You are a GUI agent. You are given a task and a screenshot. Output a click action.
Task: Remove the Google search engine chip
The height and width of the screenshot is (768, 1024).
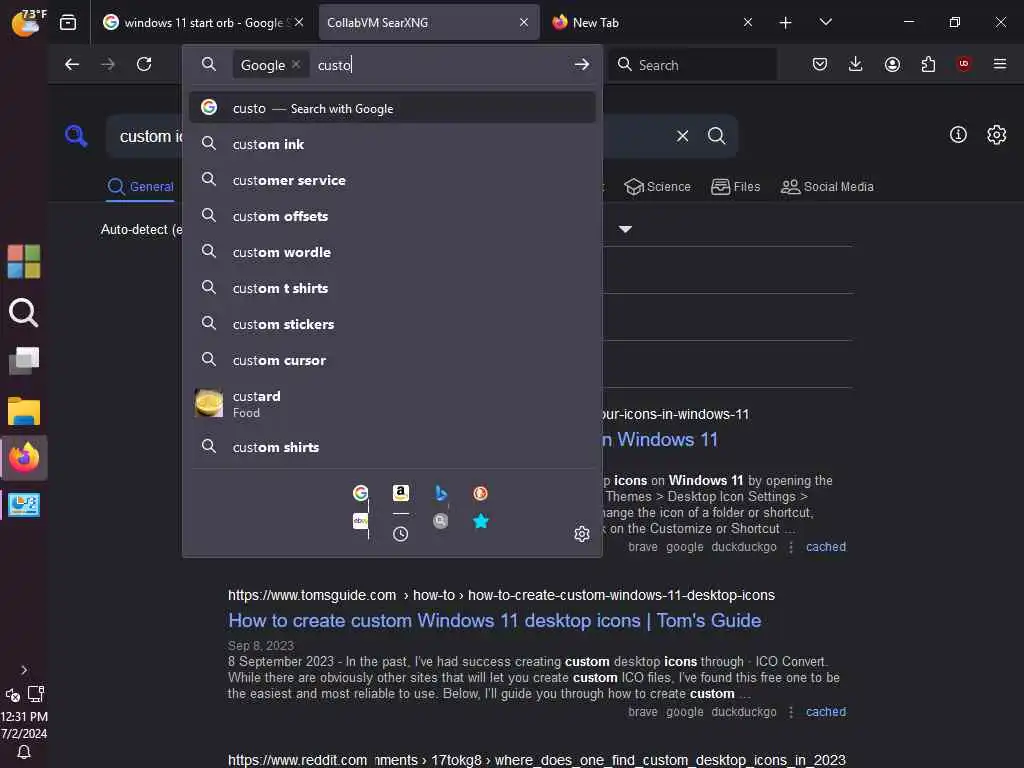tap(296, 64)
